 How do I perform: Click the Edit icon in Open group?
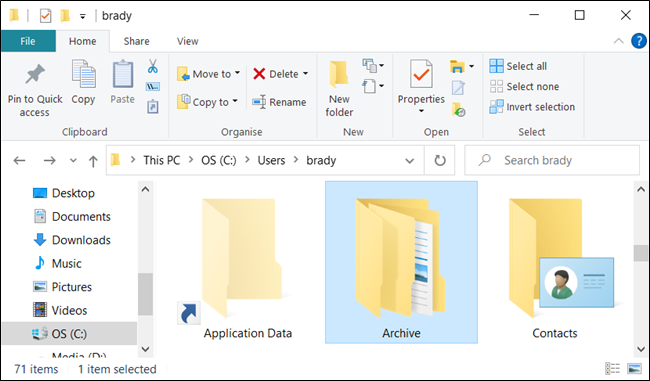pyautogui.click(x=458, y=87)
